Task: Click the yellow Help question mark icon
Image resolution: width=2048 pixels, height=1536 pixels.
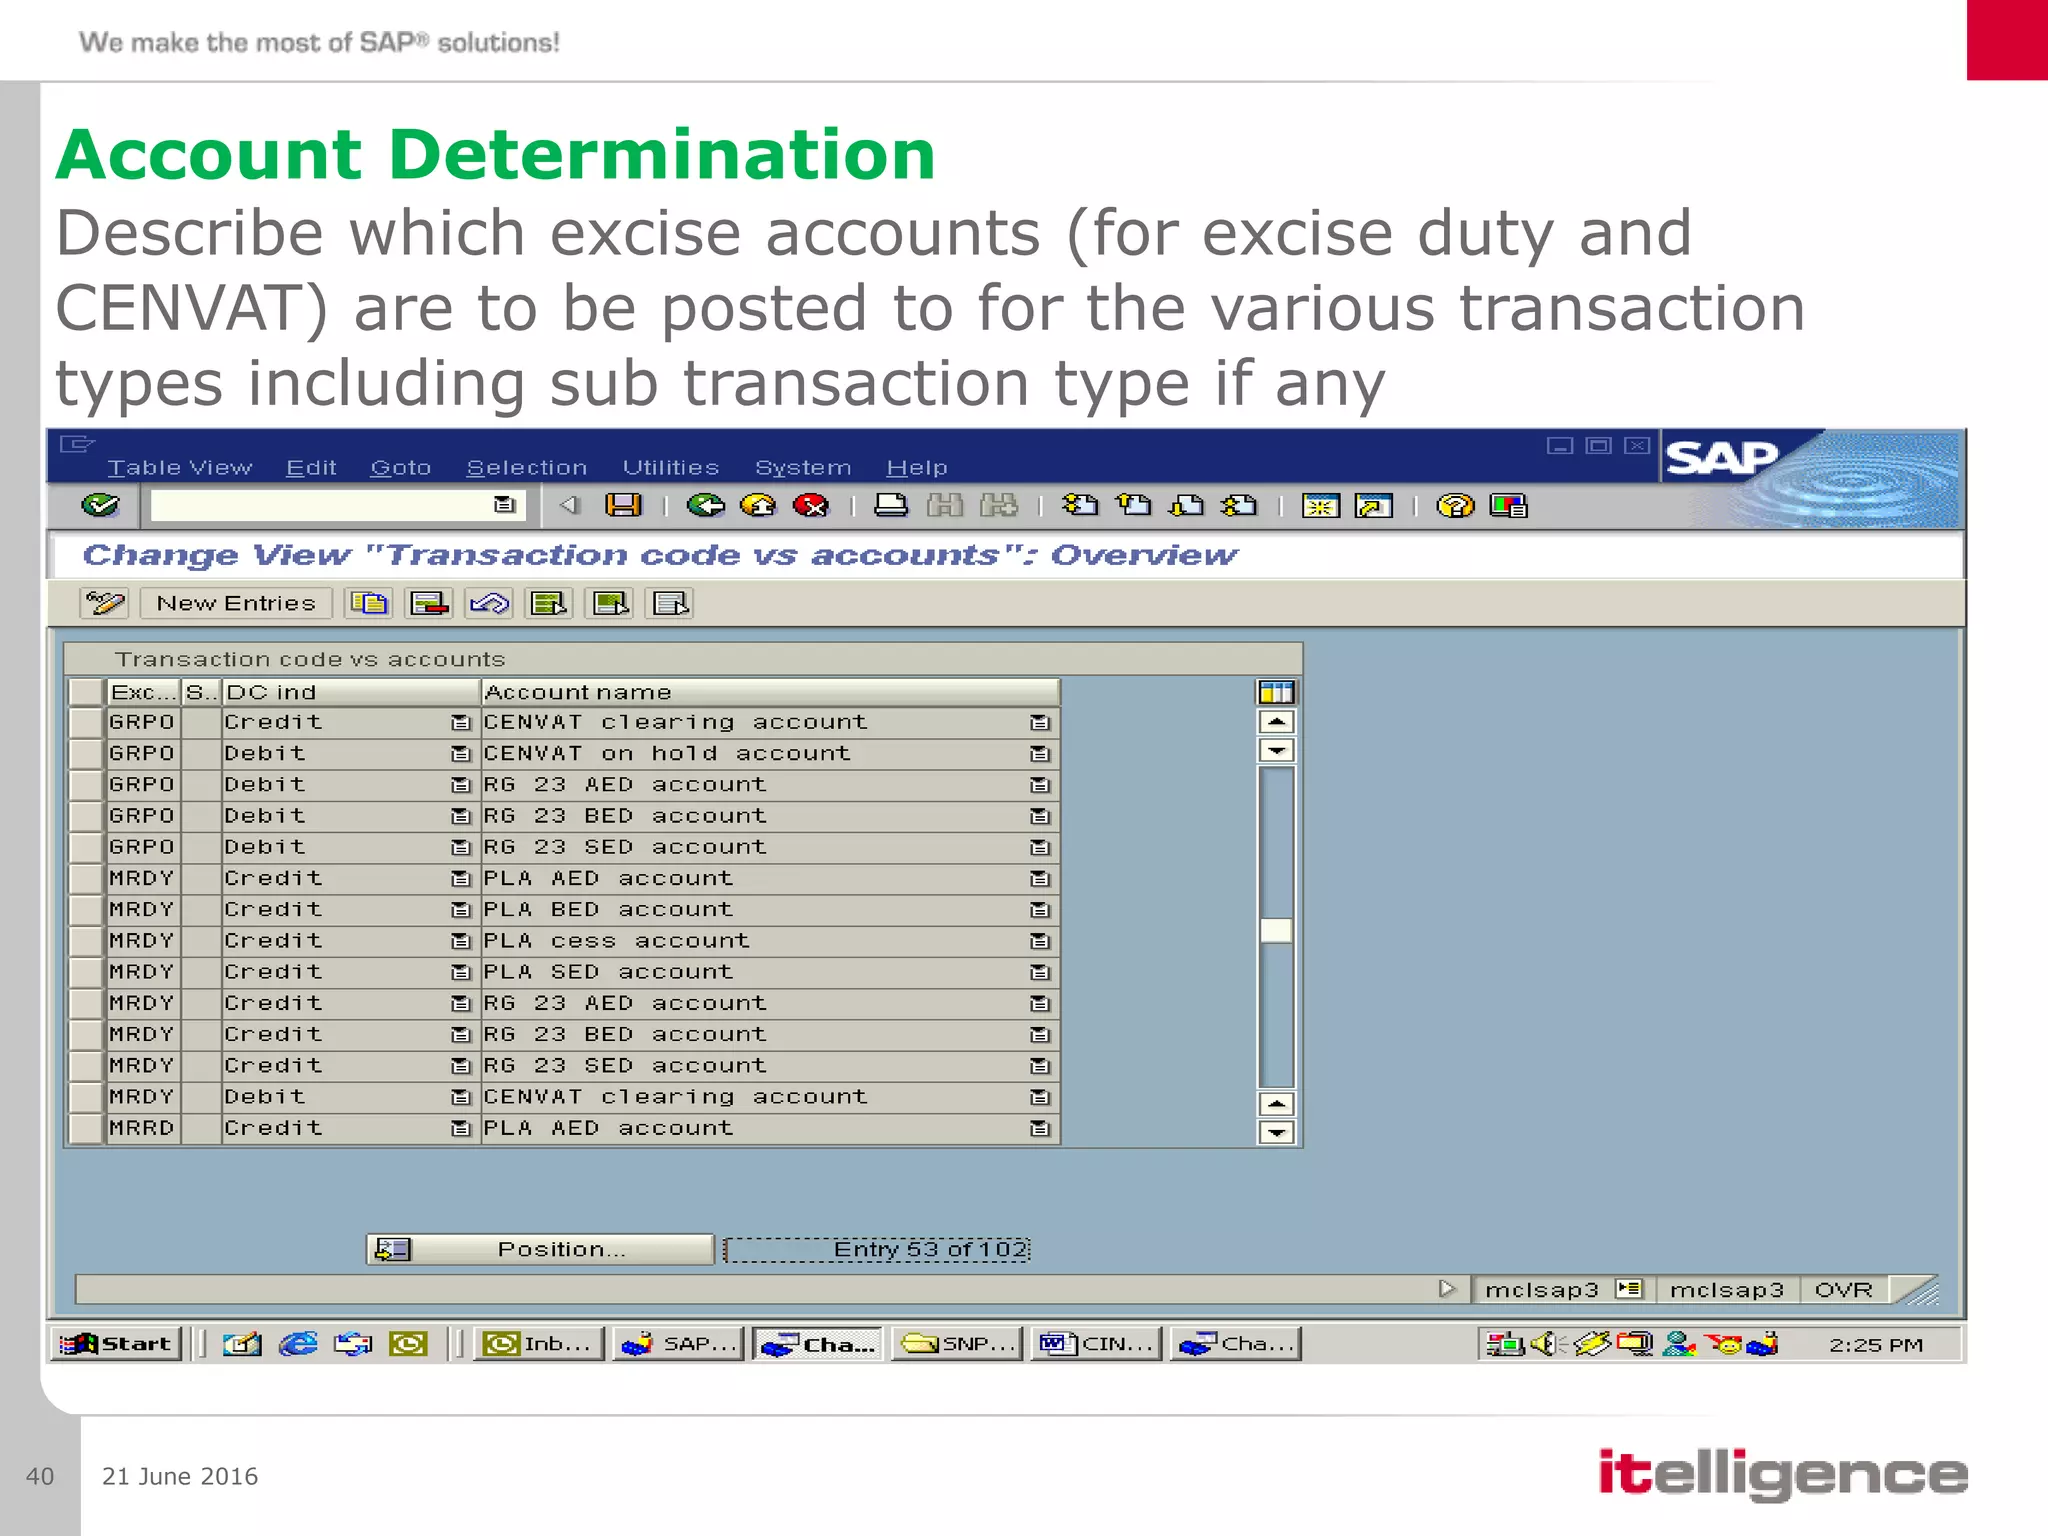Action: tap(1455, 506)
